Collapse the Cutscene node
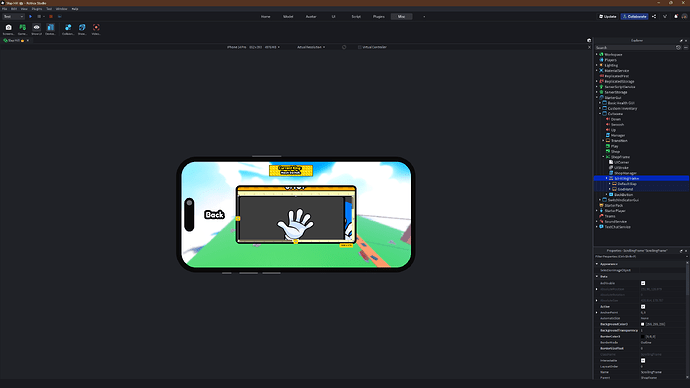The width and height of the screenshot is (690, 388). (x=600, y=113)
